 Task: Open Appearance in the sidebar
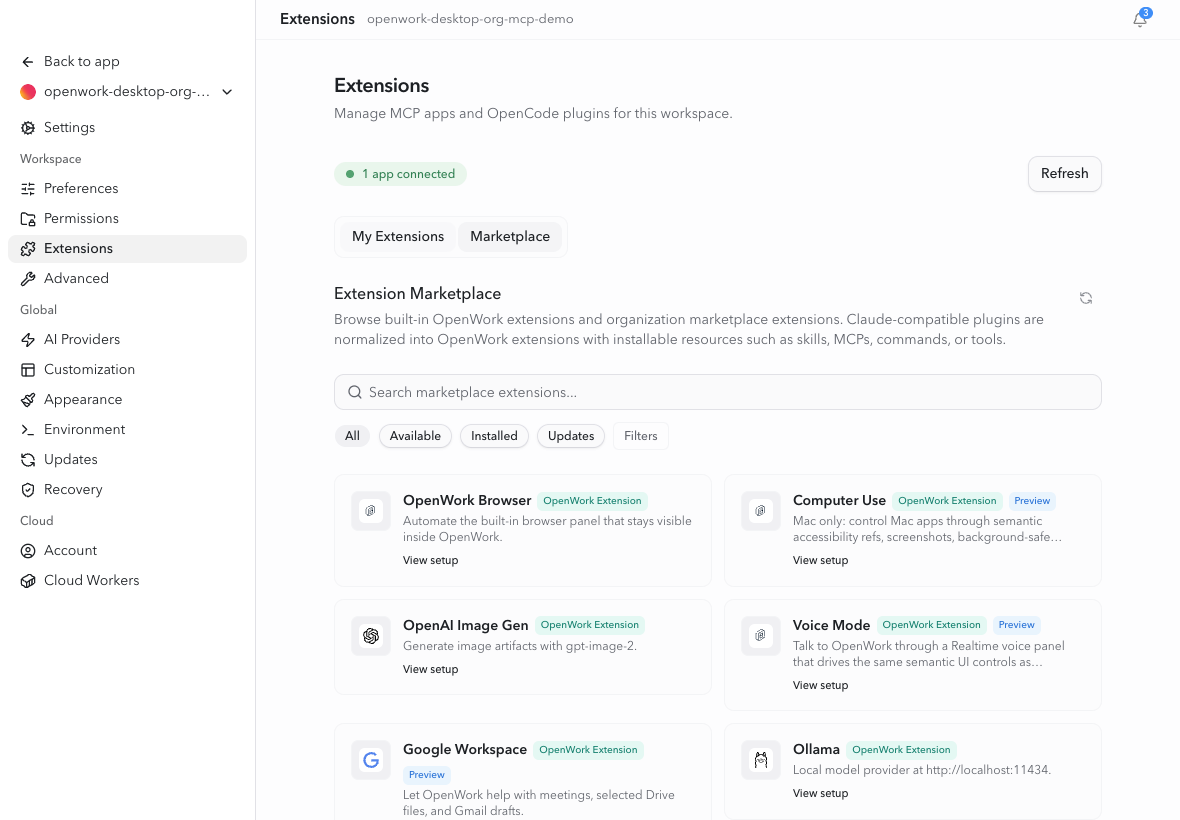point(127,400)
